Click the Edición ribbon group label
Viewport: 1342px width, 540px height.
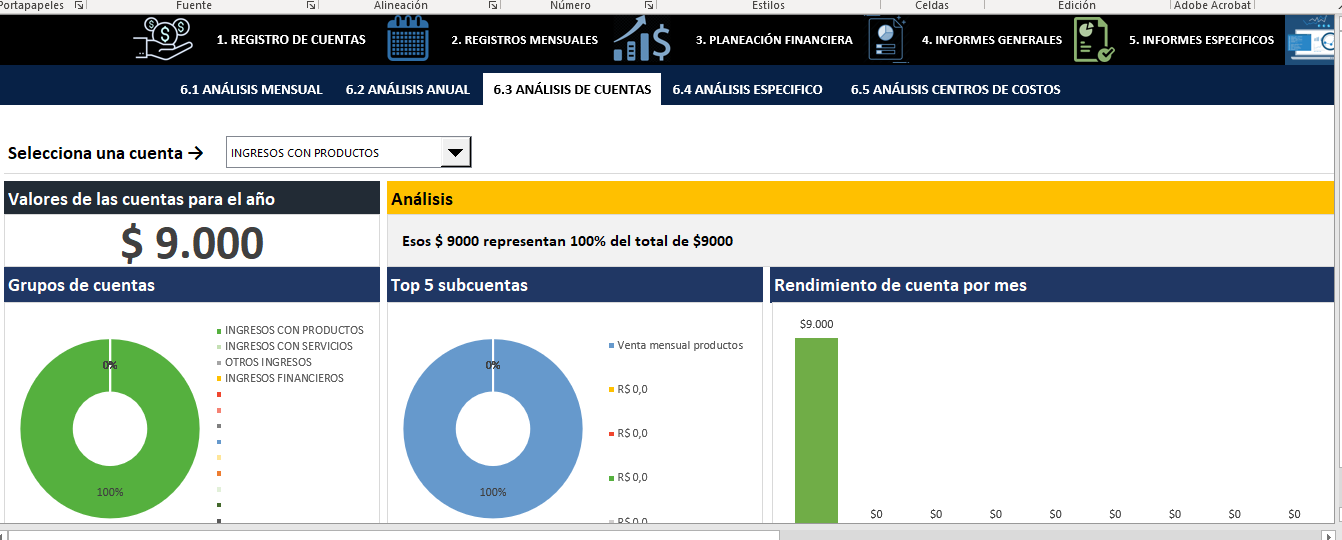1077,5
